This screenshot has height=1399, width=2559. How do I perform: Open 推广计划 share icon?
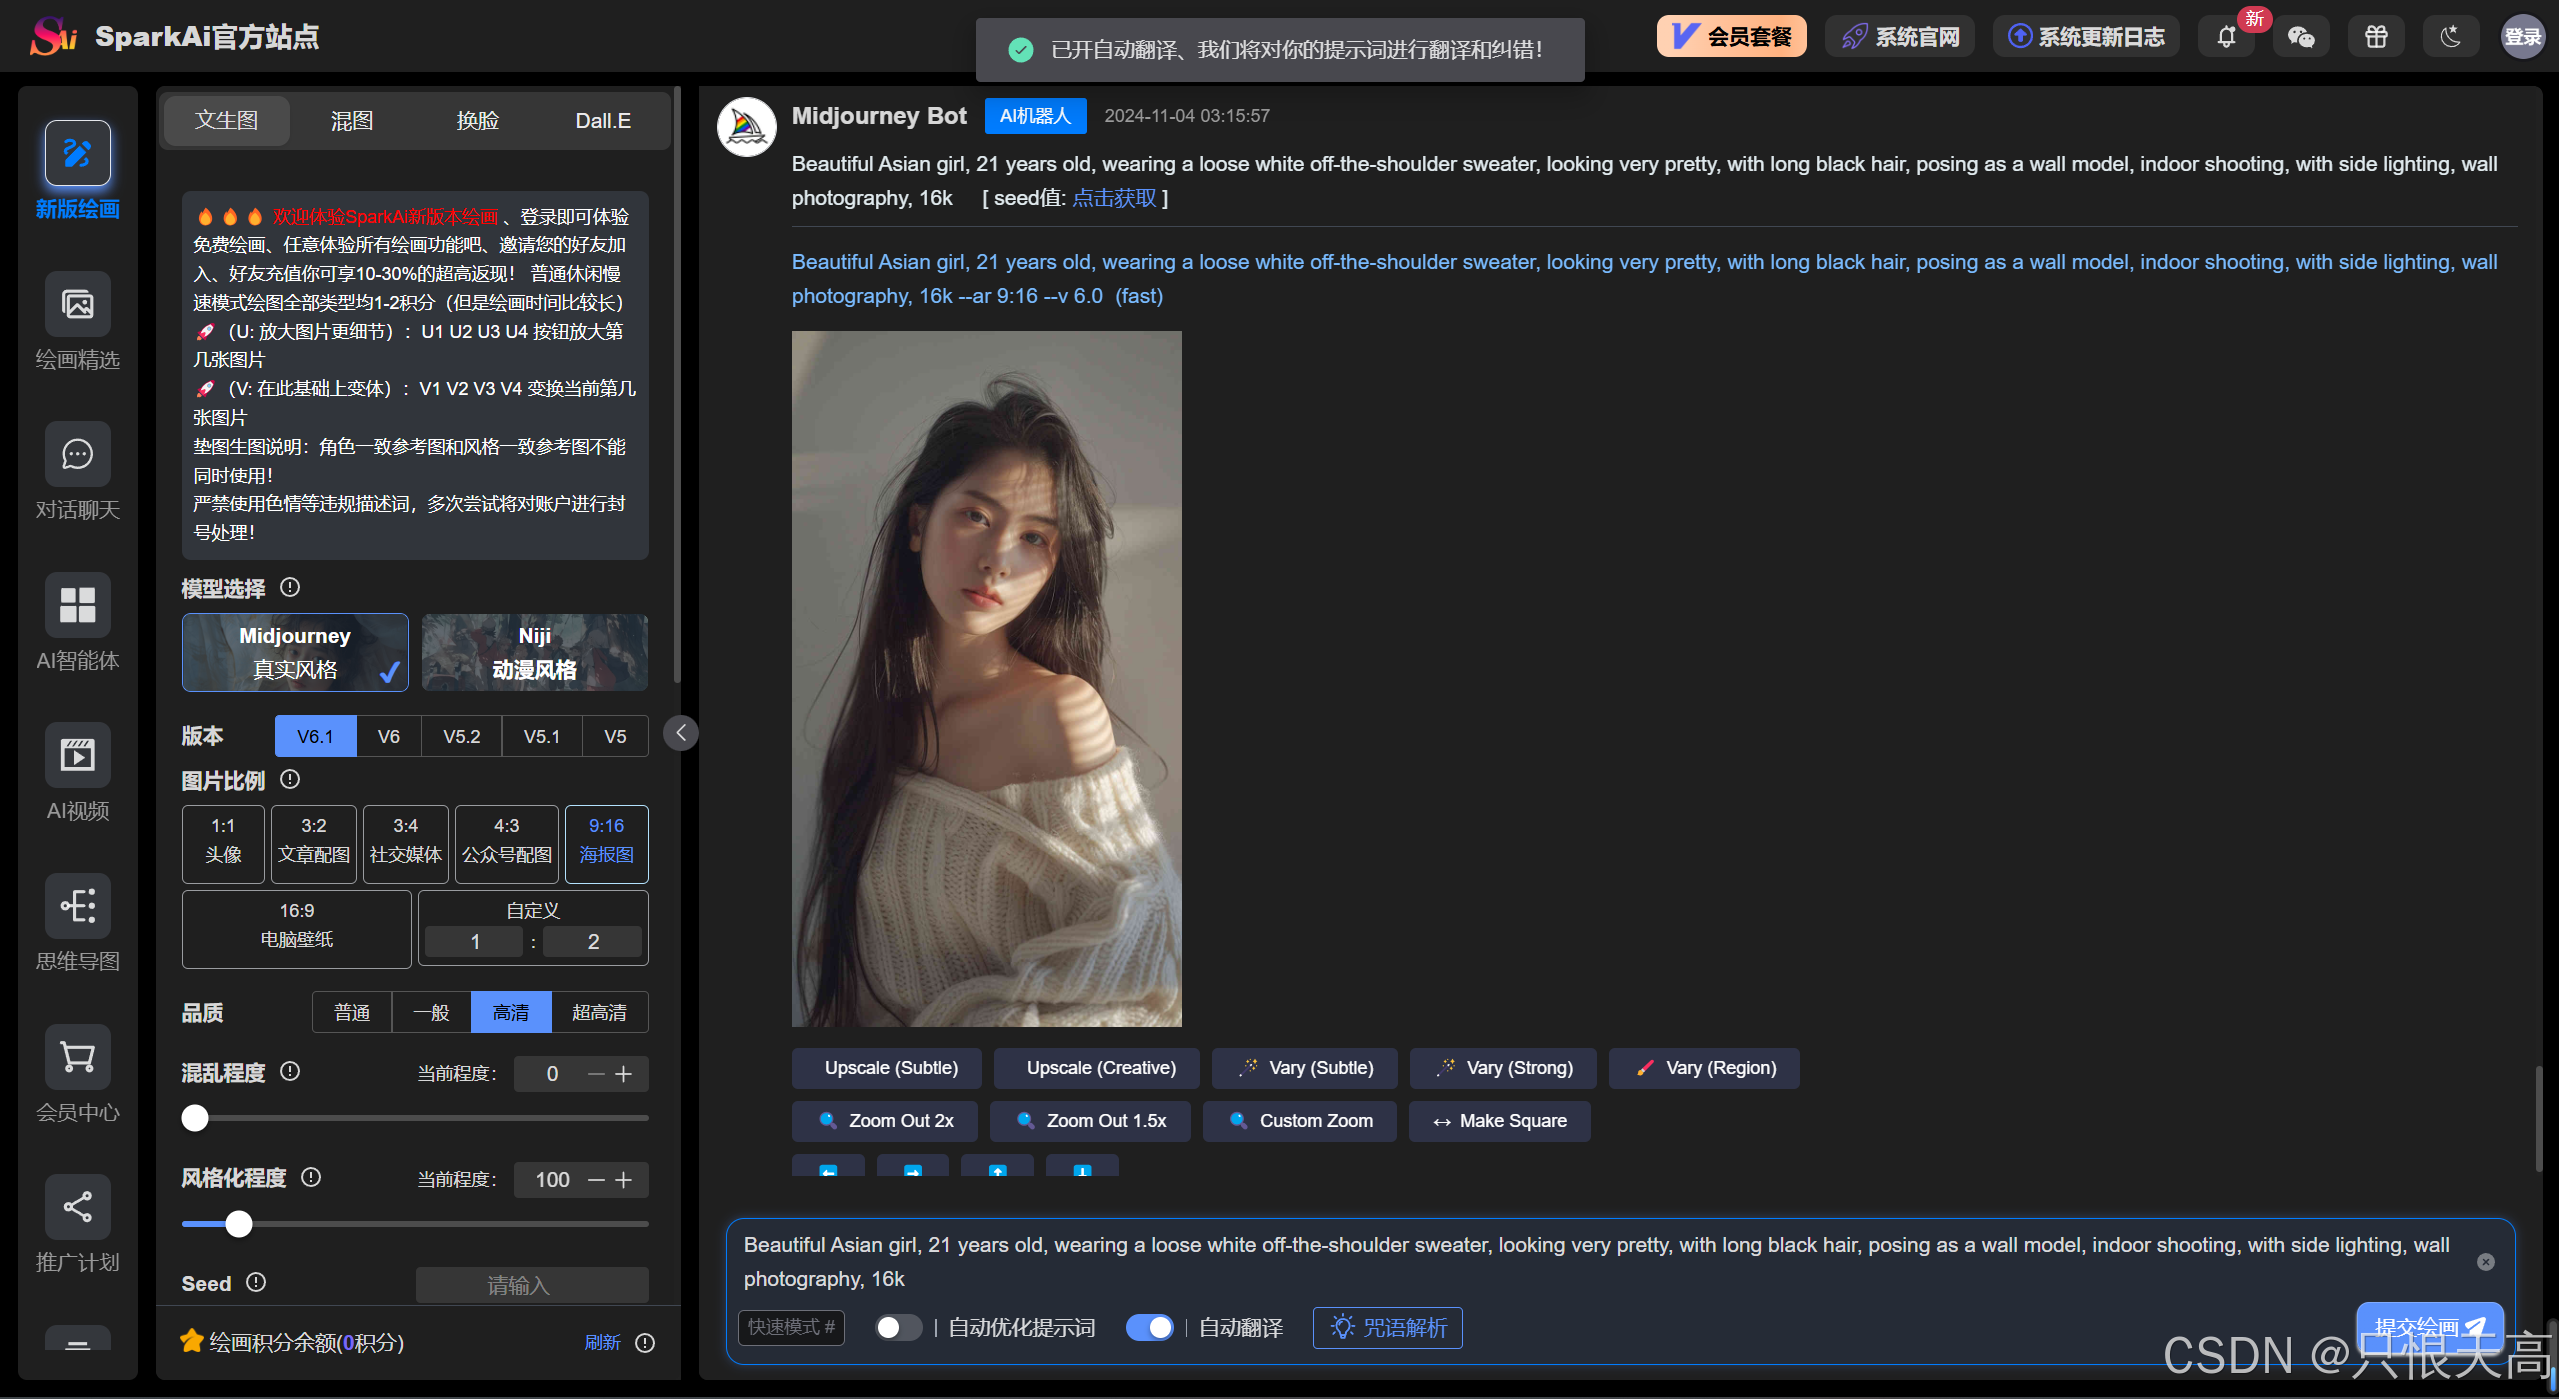[77, 1207]
